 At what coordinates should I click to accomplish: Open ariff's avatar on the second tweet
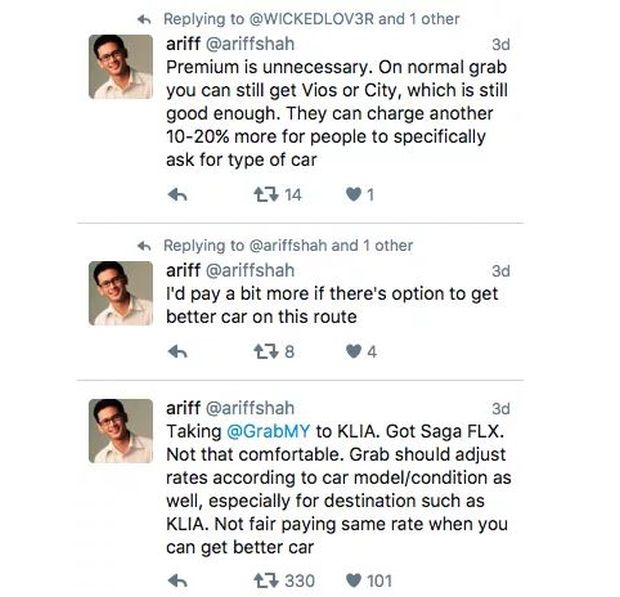(x=120, y=292)
